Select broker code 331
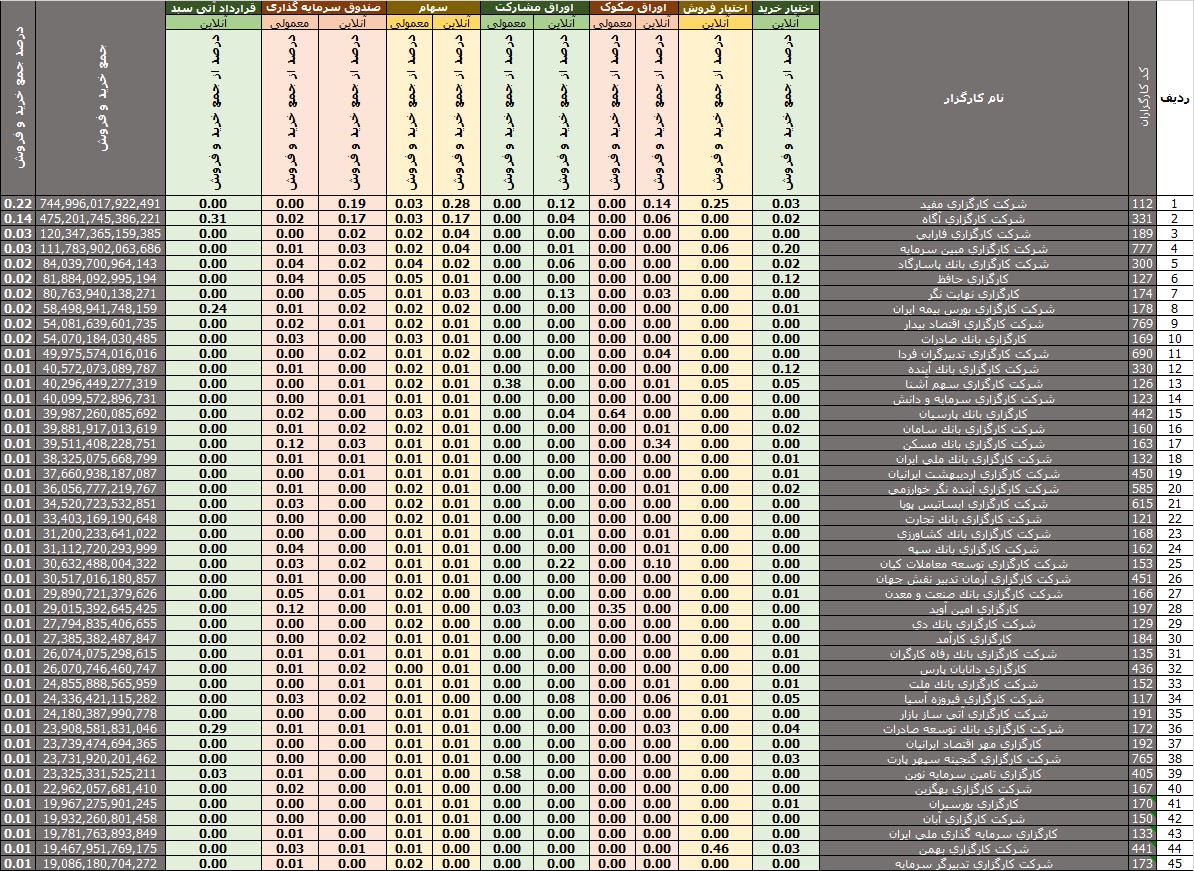This screenshot has width=1194, height=871. pyautogui.click(x=1142, y=219)
